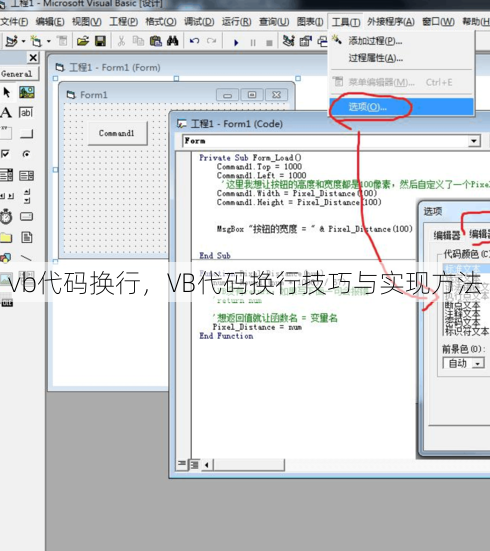Expand the Add Form dropdown arrow
This screenshot has width=490, height=551.
click(x=49, y=41)
